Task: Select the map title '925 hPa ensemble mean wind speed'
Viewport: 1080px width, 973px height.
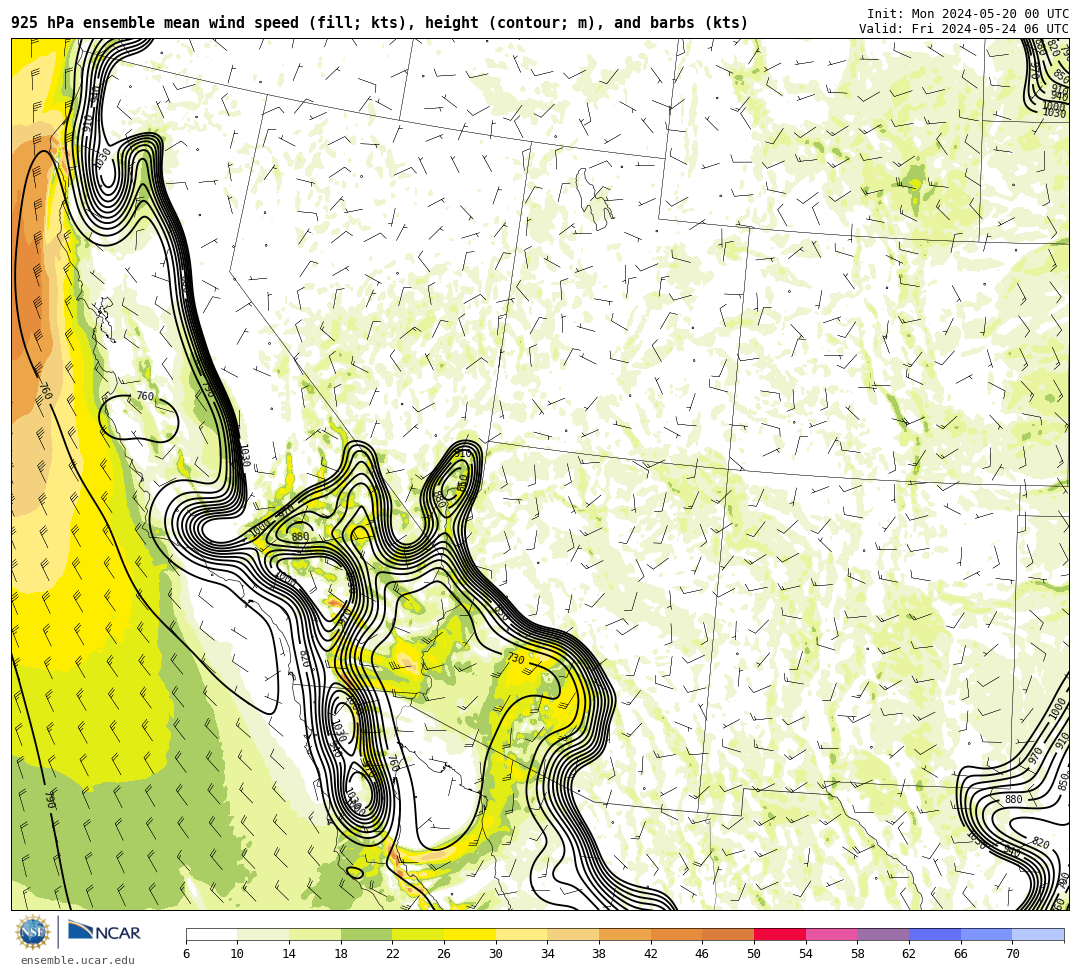Action: point(156,23)
